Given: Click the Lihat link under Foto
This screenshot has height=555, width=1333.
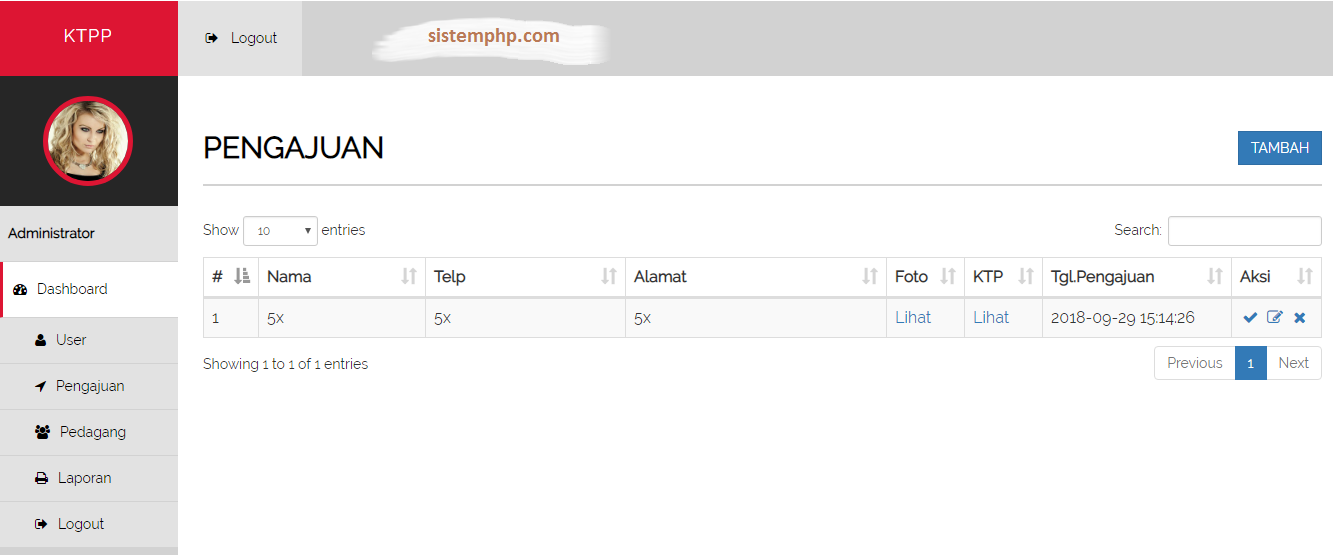Looking at the screenshot, I should pyautogui.click(x=913, y=318).
